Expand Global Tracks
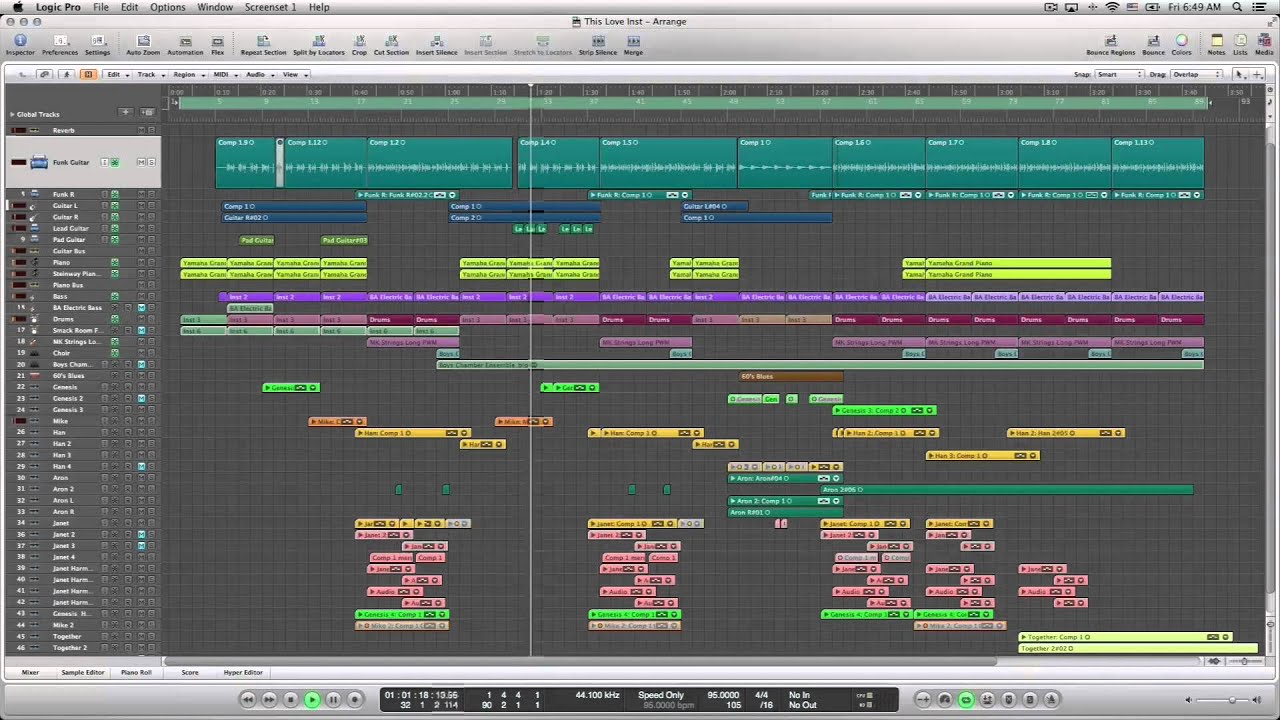 [x=12, y=114]
